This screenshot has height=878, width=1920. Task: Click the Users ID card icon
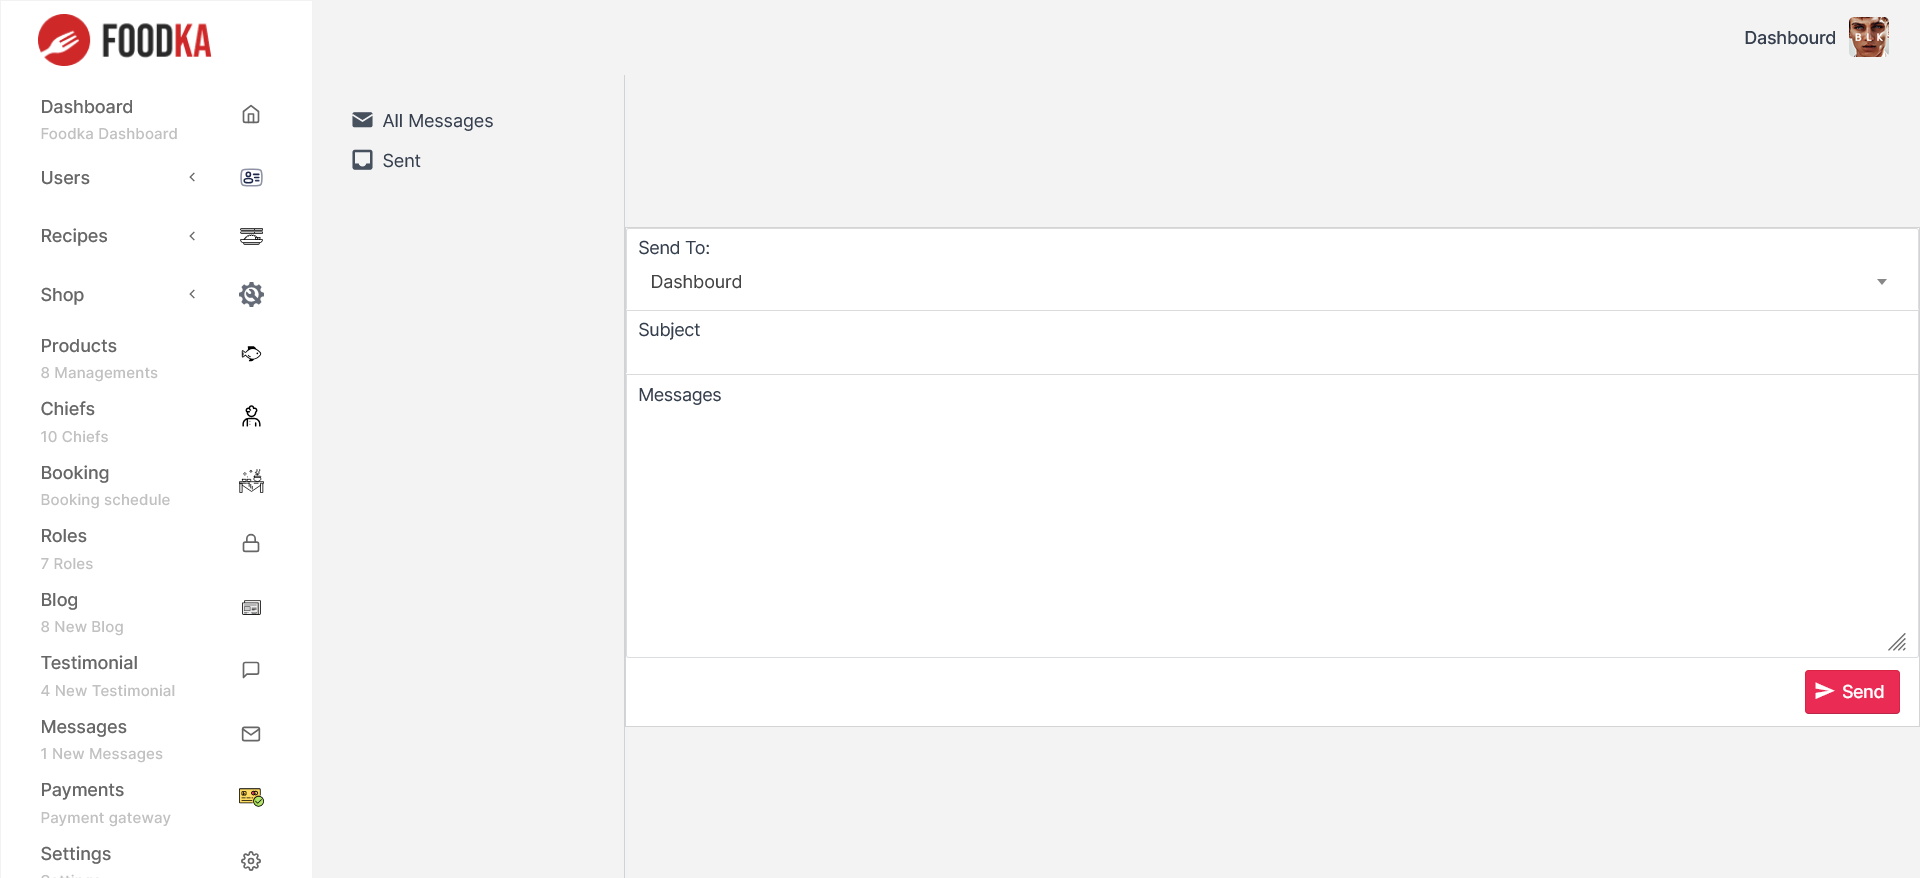(251, 178)
